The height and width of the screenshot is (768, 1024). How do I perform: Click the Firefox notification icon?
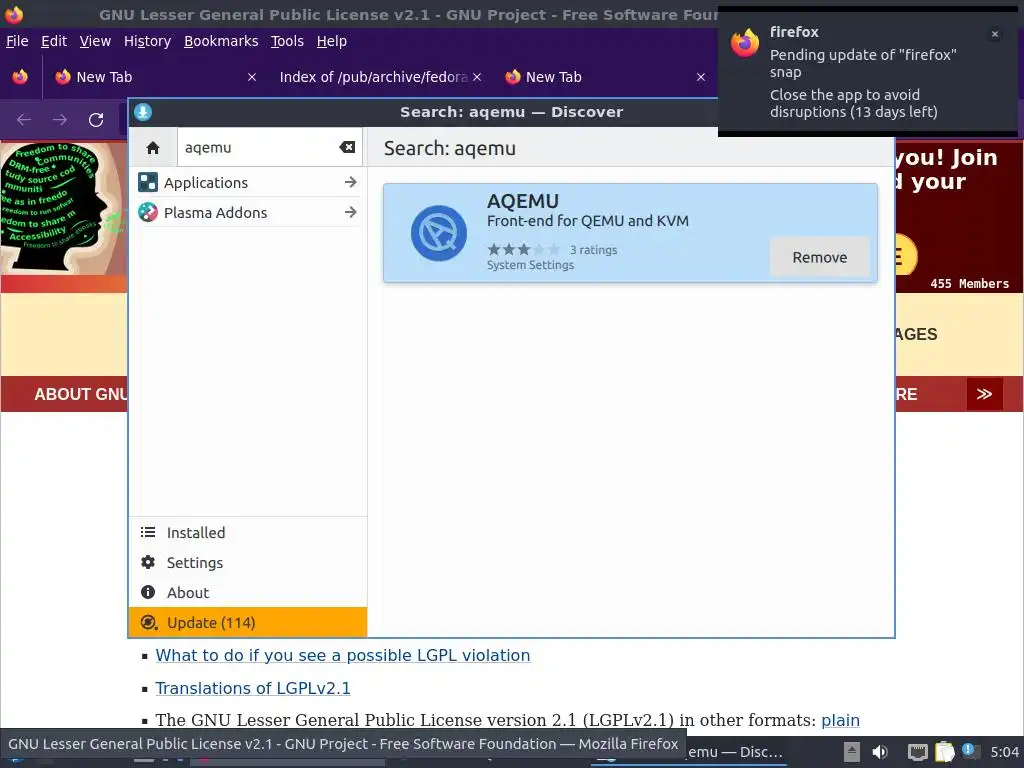[745, 43]
